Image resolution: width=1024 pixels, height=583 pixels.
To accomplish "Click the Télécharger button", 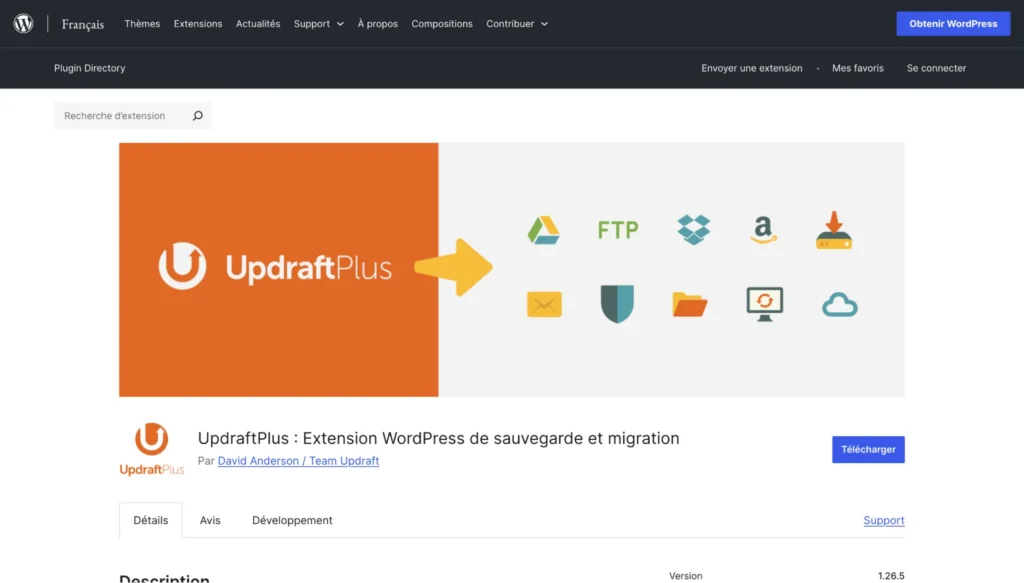I will point(868,449).
